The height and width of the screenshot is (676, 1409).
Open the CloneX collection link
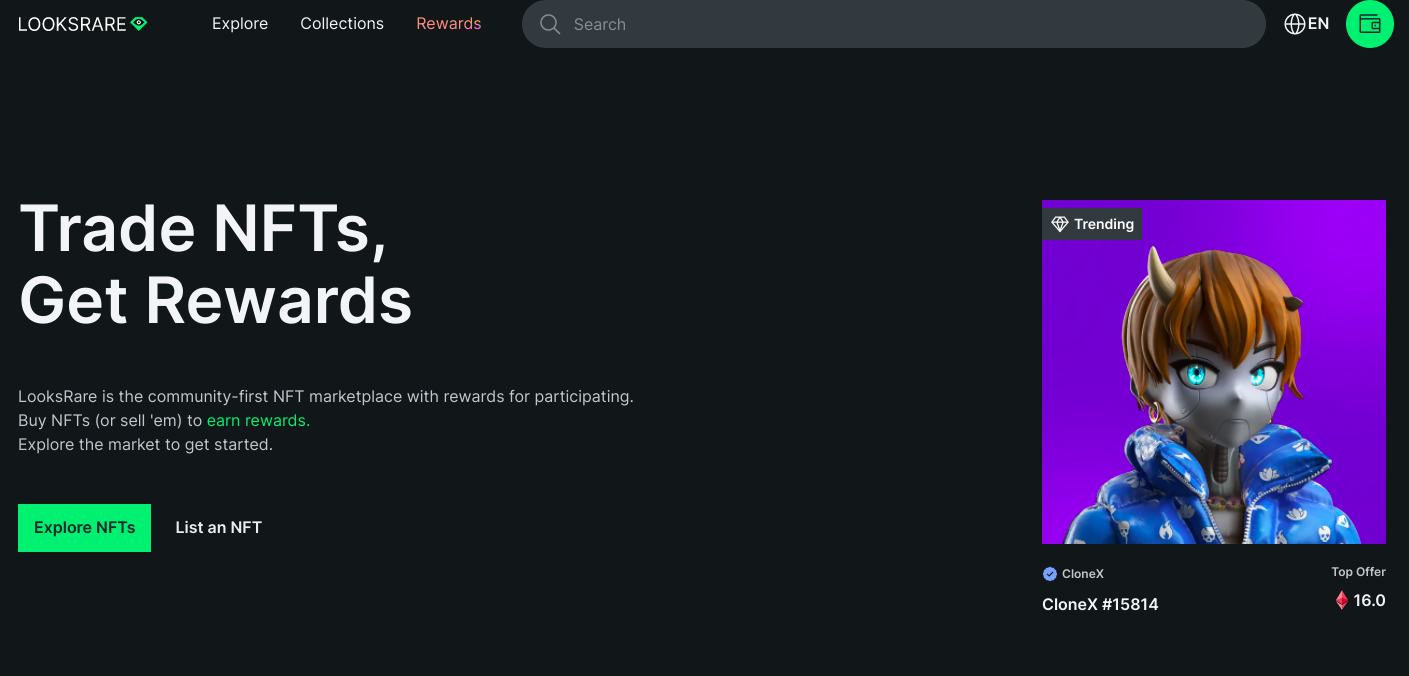(x=1082, y=574)
